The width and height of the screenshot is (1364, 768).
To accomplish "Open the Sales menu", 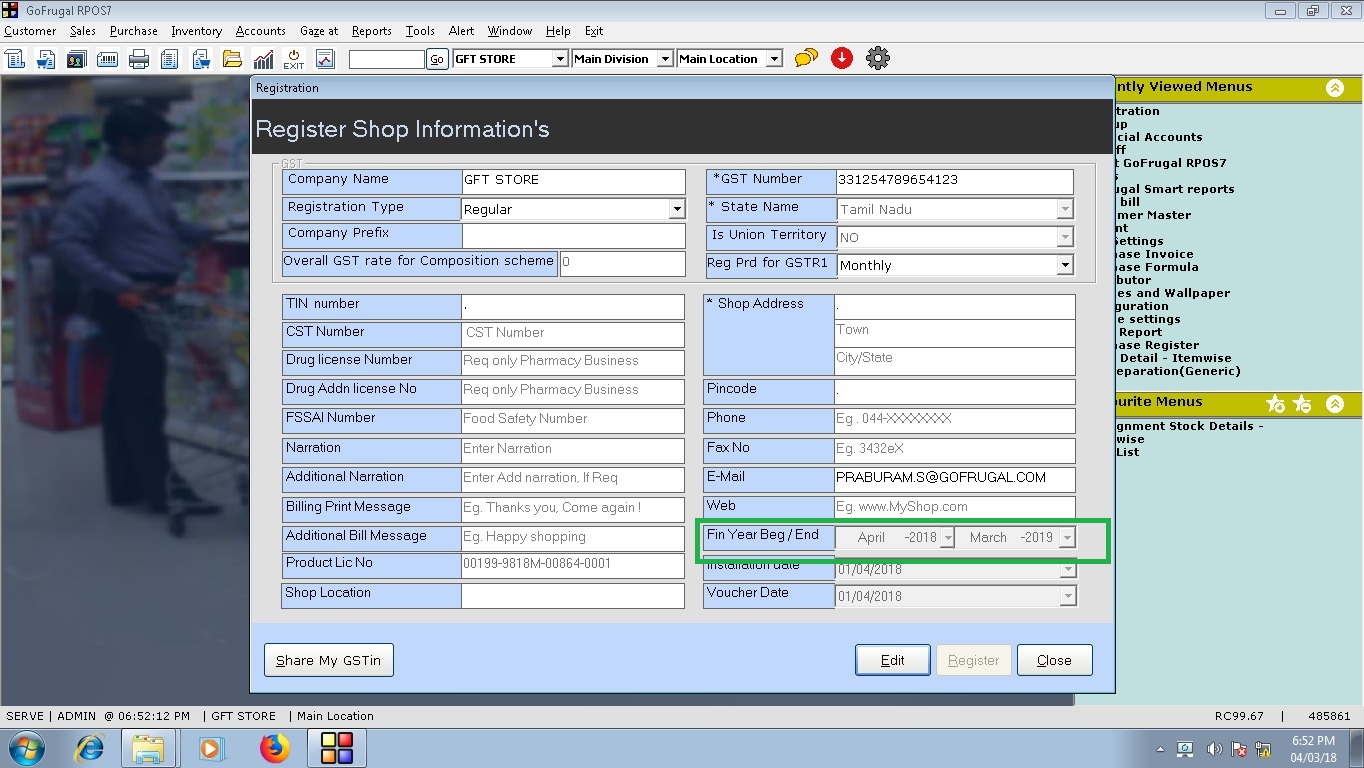I will [83, 31].
